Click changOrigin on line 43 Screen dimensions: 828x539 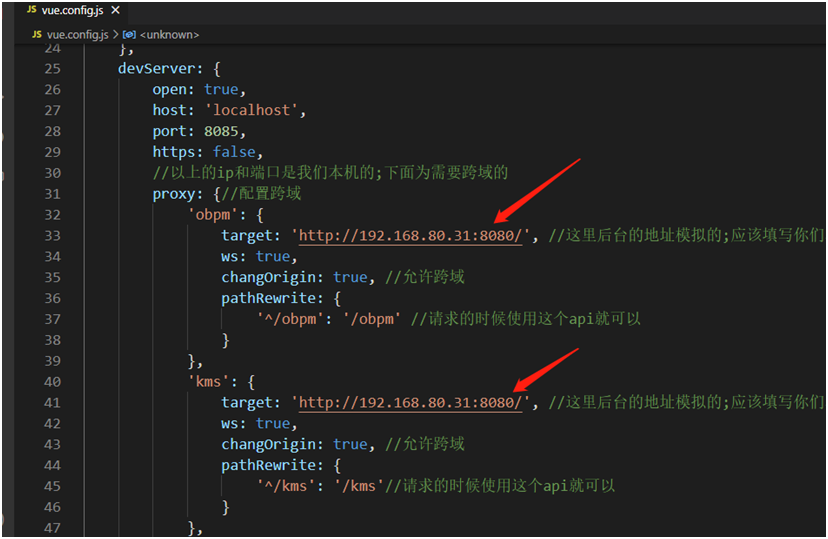[268, 445]
